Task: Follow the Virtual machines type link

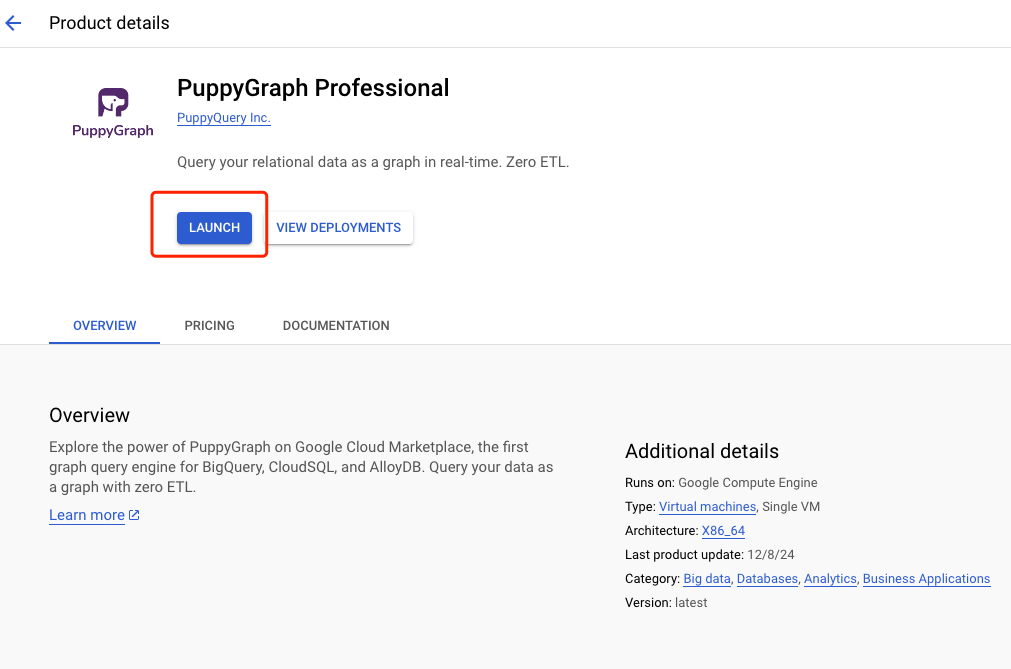Action: 707,507
